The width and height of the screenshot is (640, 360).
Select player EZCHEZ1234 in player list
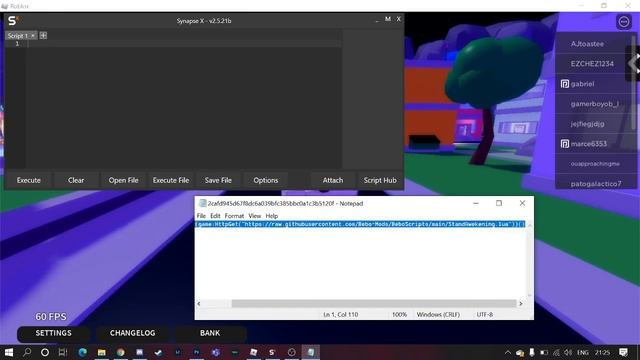pos(593,64)
